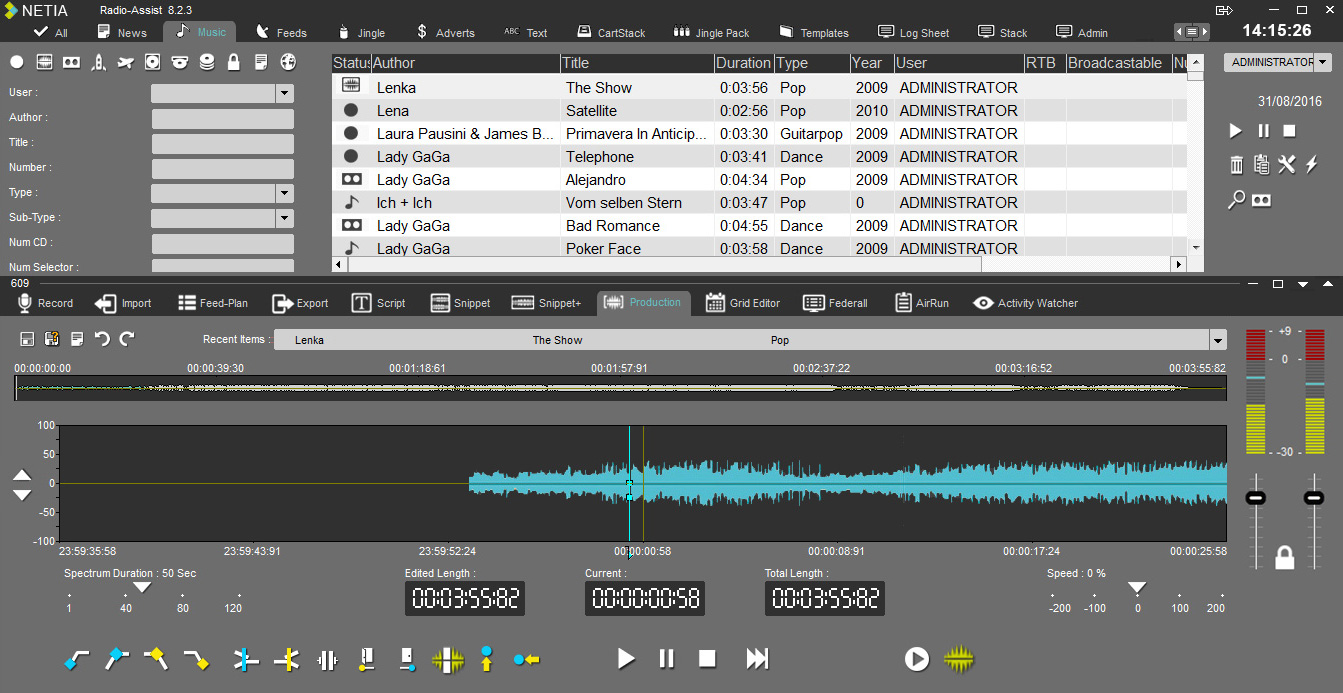Click the globe filter icon
Screen dimensions: 1343x693
[288, 63]
